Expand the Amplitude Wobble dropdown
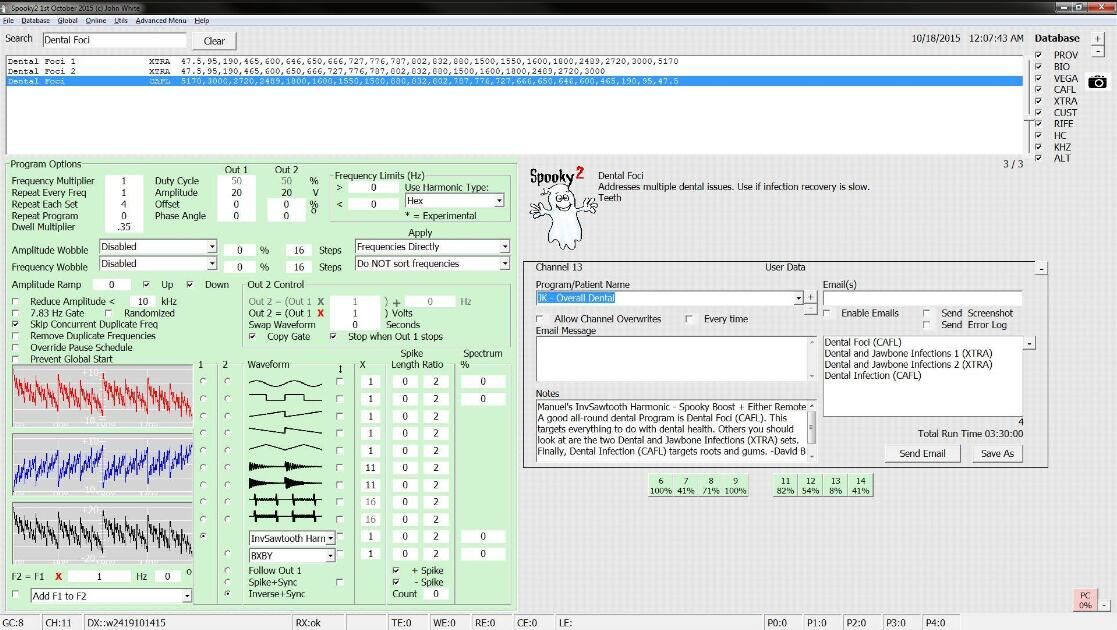Screen dimensions: 1117x630 211,247
